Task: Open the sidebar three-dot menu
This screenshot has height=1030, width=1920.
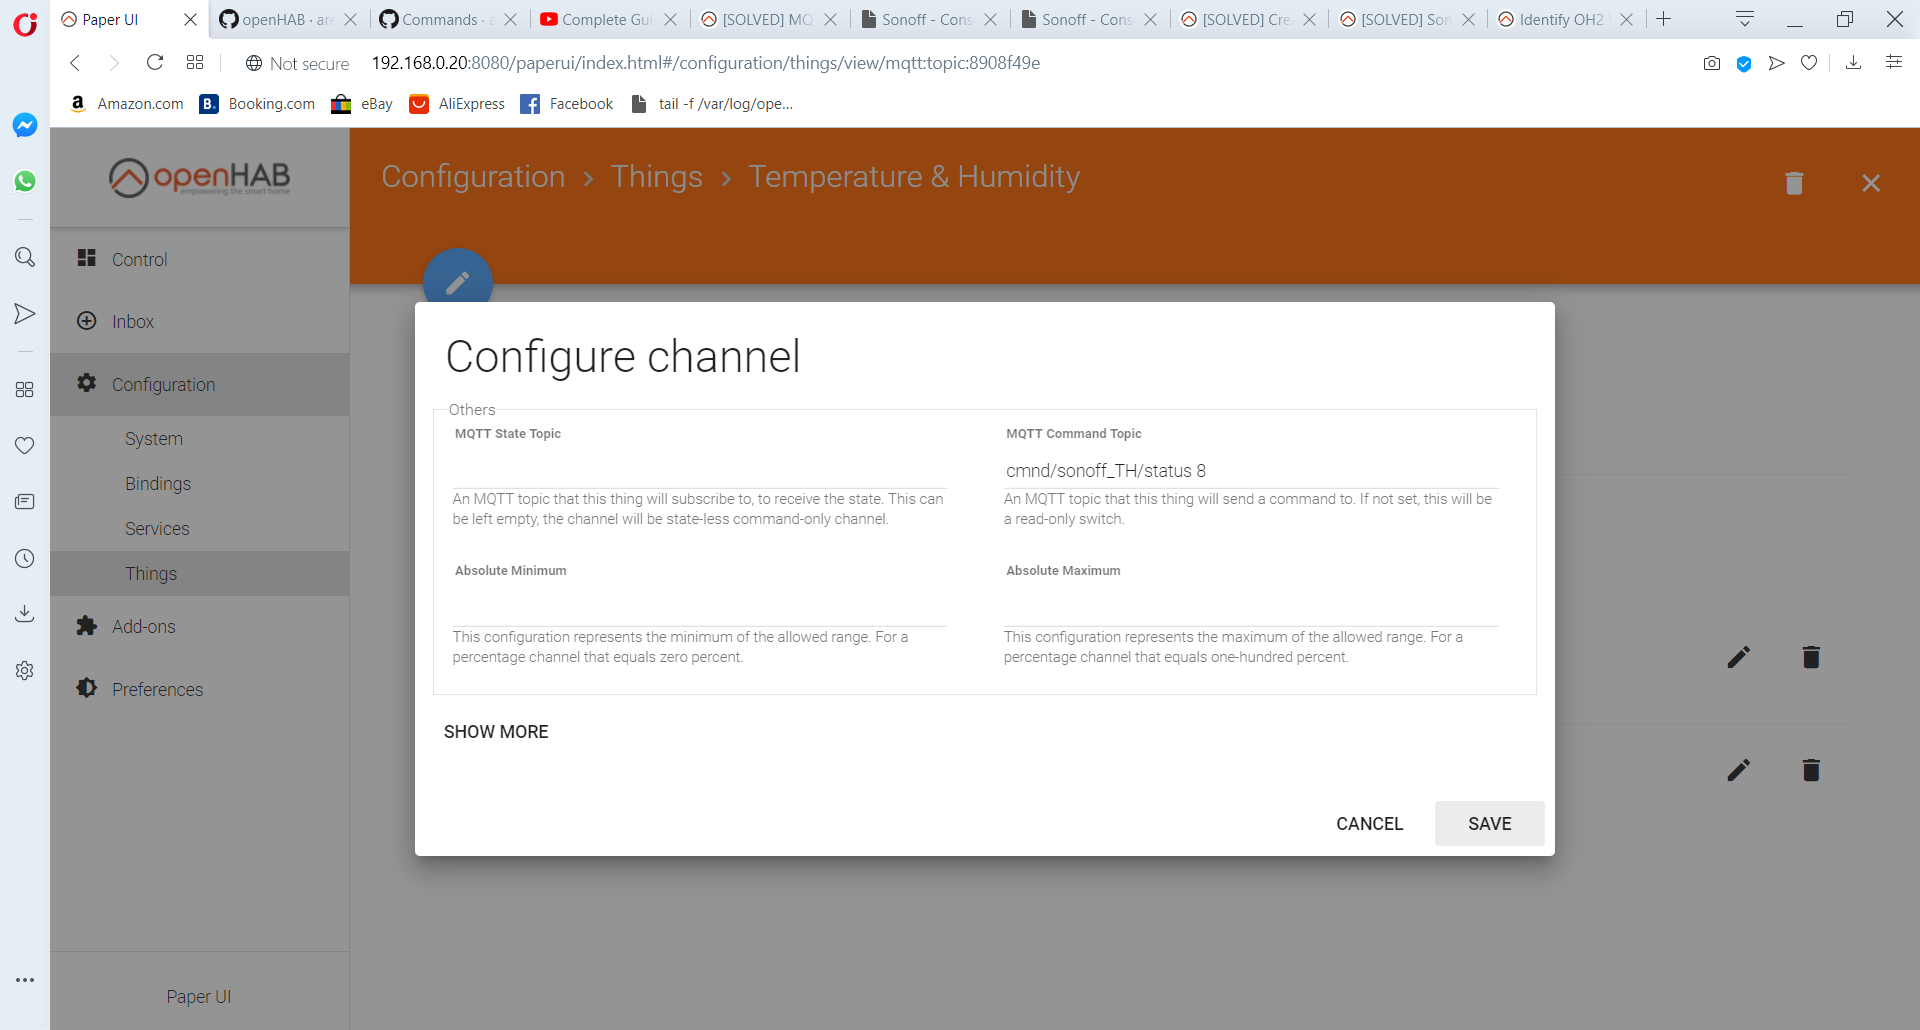Action: pos(25,980)
